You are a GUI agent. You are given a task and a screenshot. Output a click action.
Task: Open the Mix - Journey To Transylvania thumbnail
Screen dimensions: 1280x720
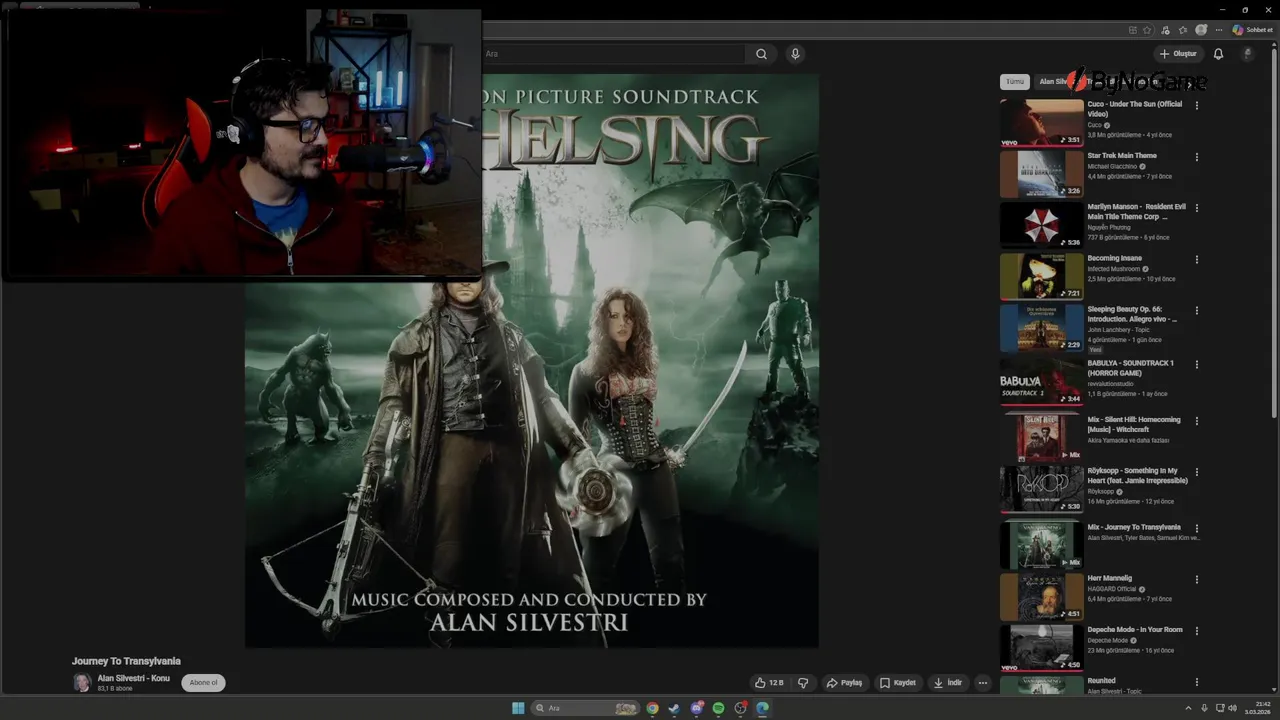(1041, 545)
